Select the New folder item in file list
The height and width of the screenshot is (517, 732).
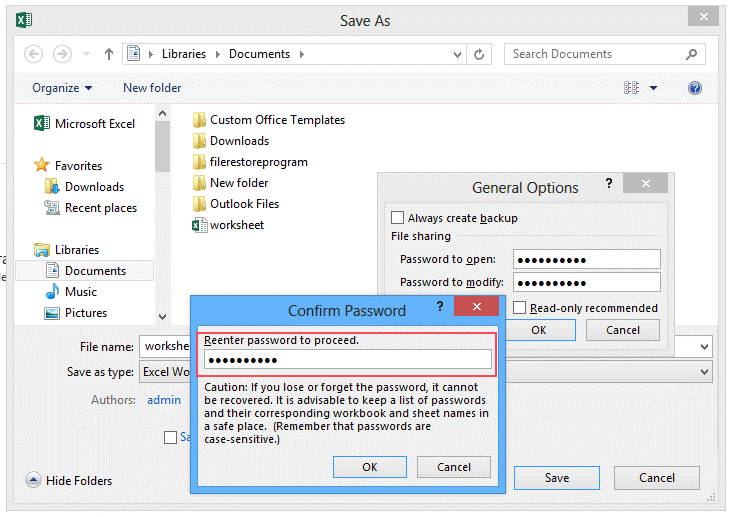pos(230,183)
